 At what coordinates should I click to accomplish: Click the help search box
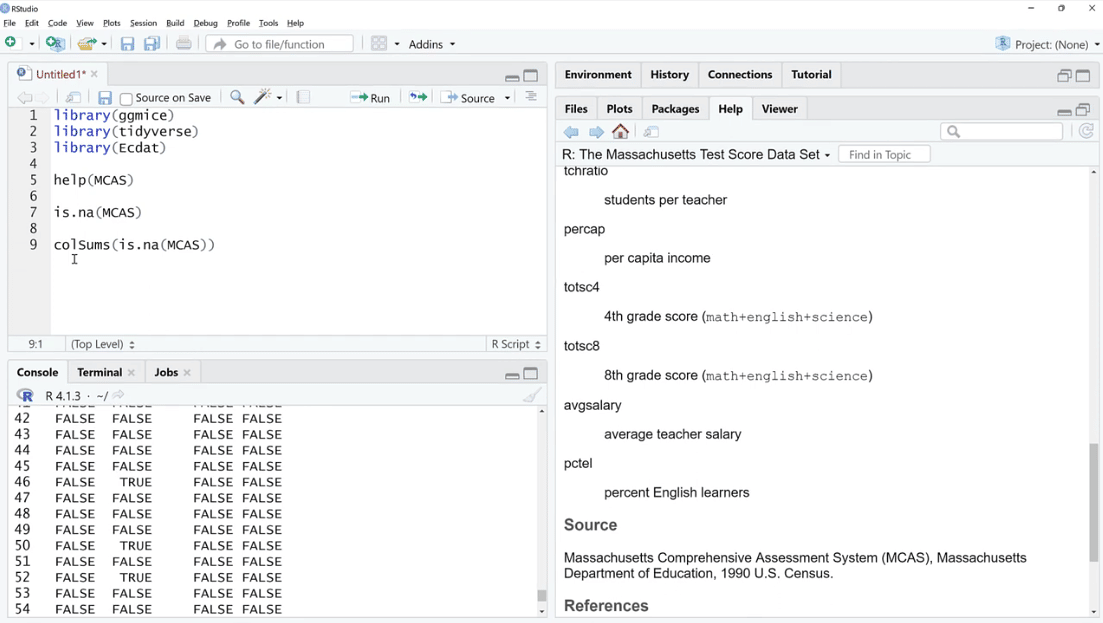[1001, 131]
